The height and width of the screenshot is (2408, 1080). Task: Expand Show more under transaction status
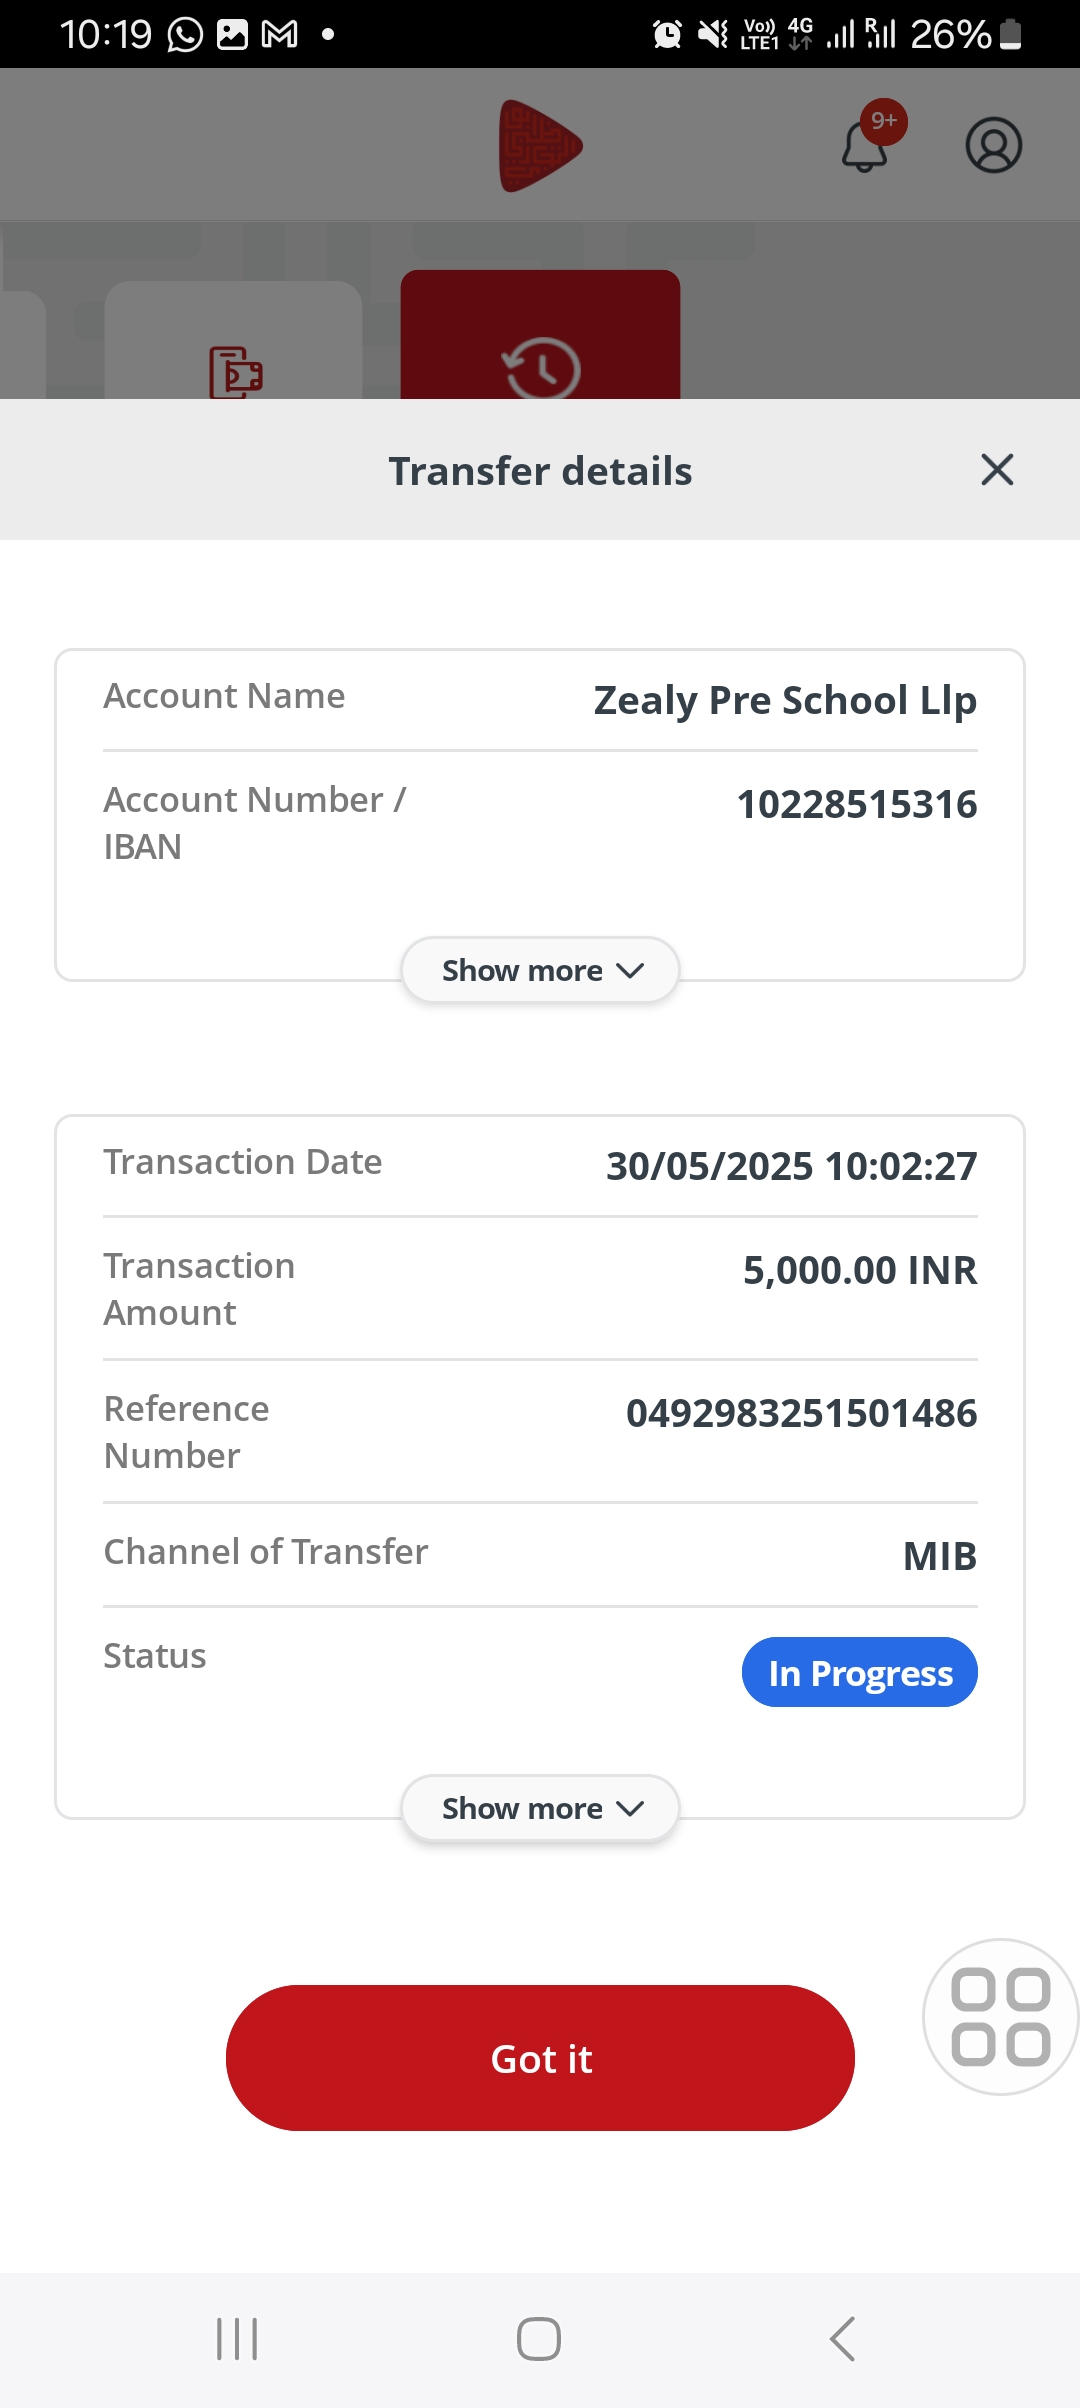coord(540,1808)
